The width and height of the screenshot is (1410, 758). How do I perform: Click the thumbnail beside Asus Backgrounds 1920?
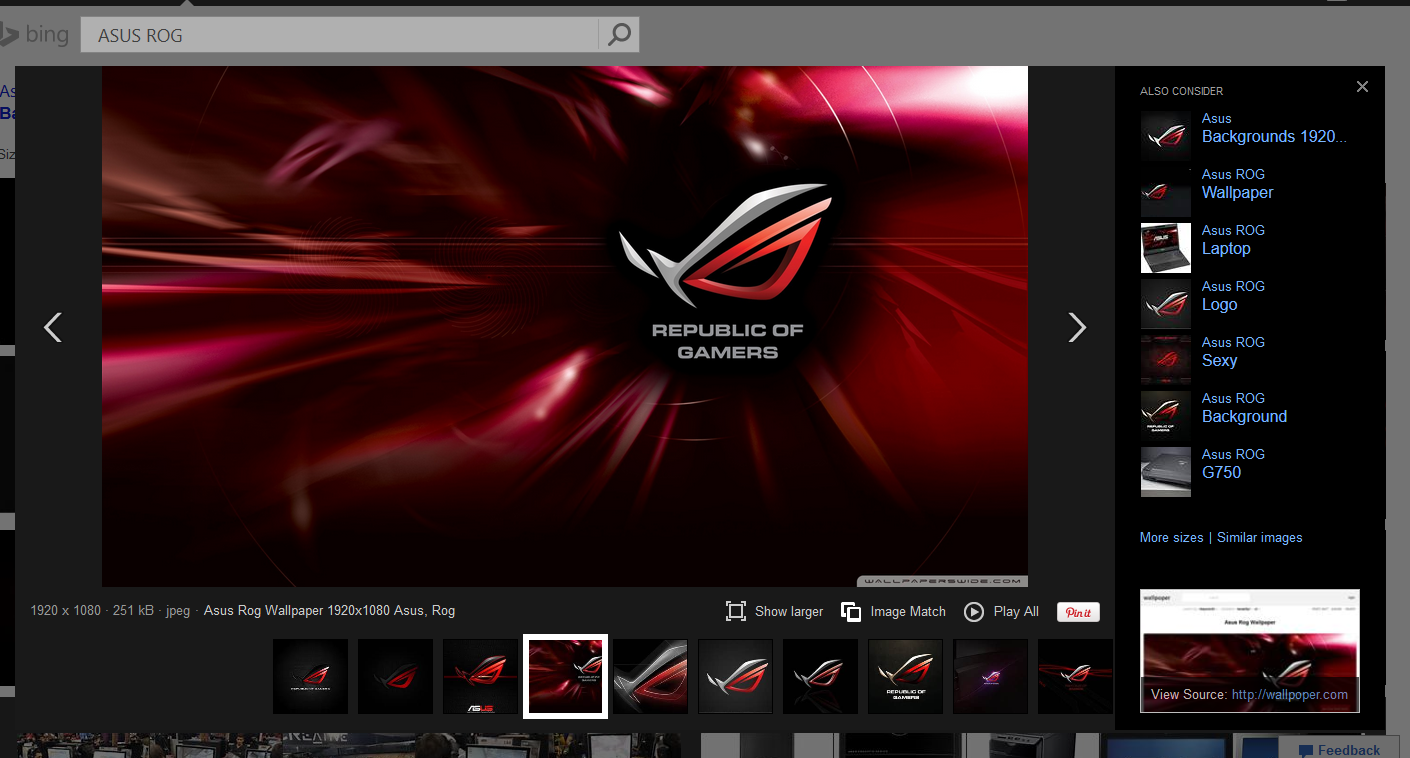tap(1166, 135)
